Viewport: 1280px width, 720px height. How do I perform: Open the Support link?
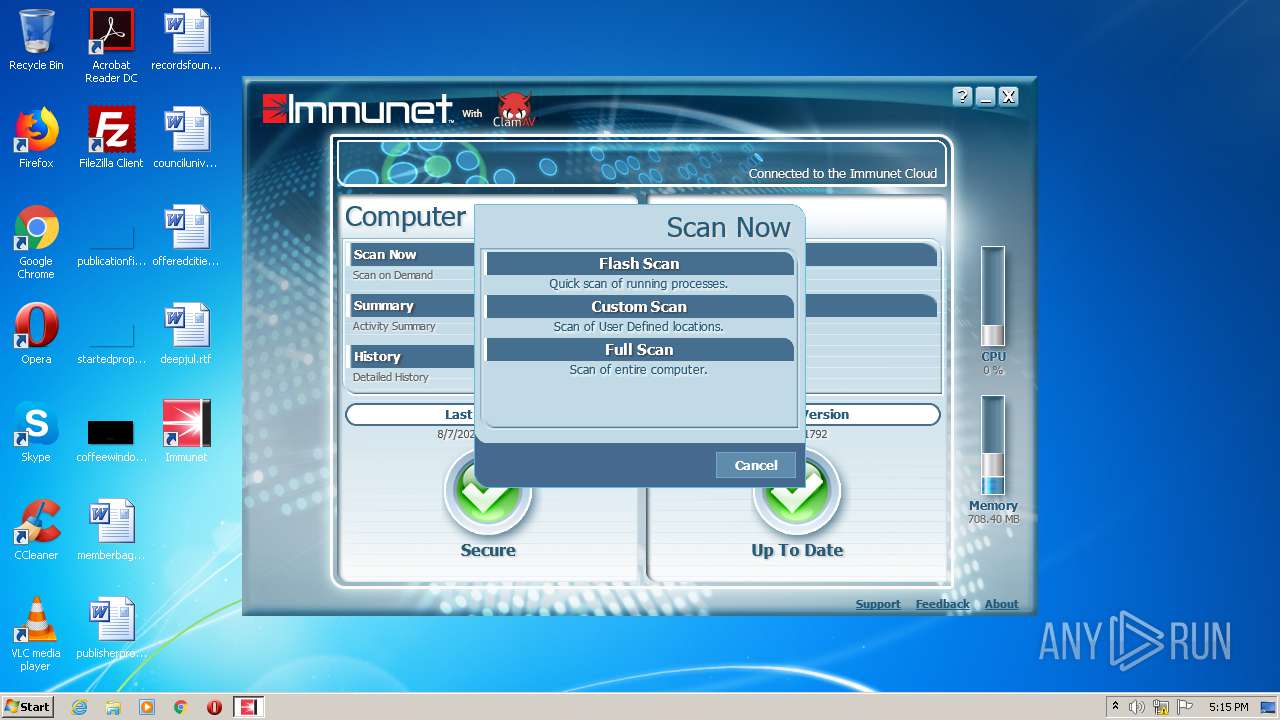click(x=878, y=604)
